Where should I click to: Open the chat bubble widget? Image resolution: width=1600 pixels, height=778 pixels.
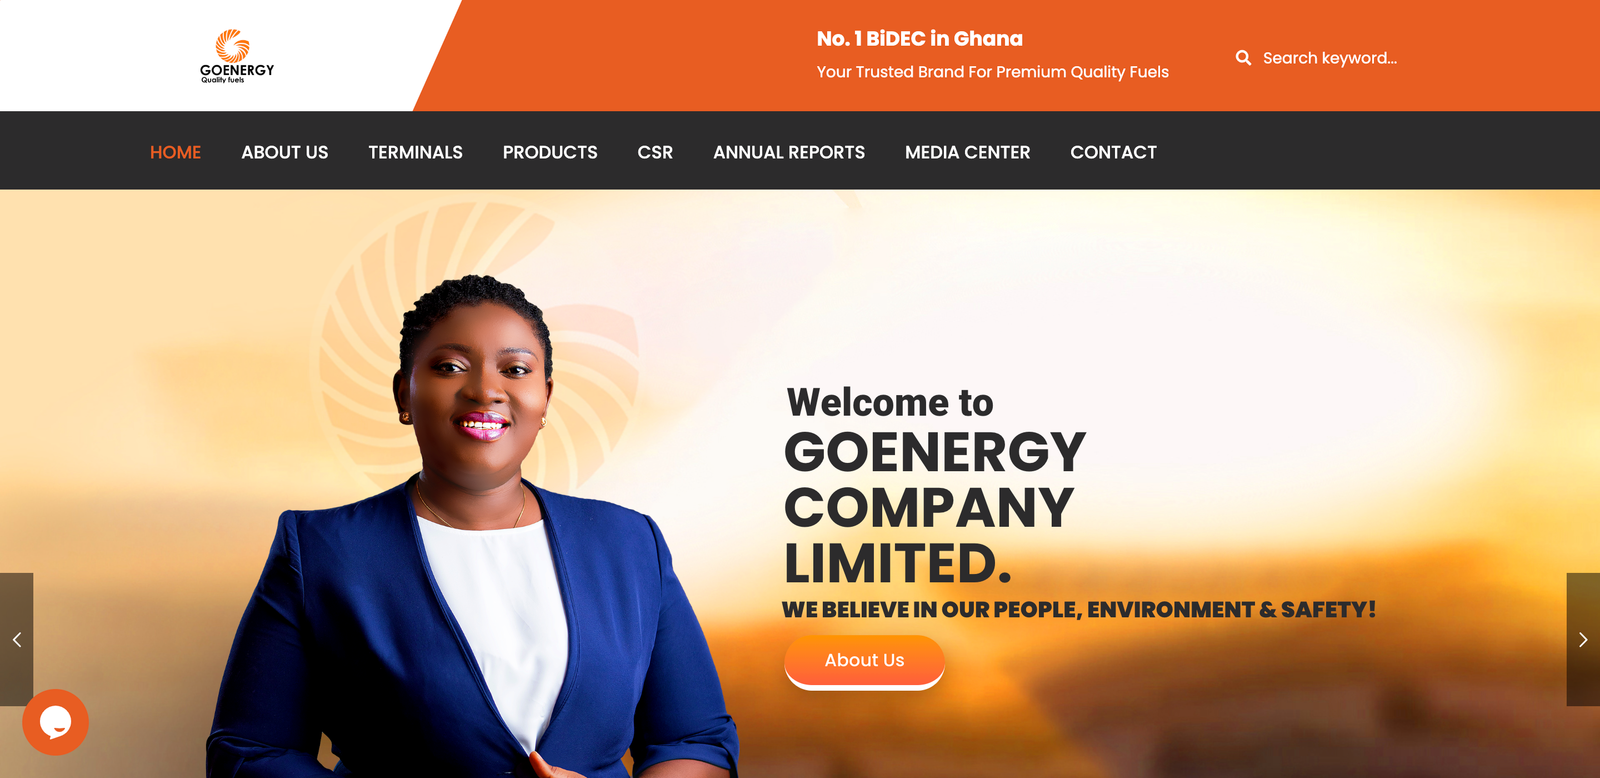(56, 722)
